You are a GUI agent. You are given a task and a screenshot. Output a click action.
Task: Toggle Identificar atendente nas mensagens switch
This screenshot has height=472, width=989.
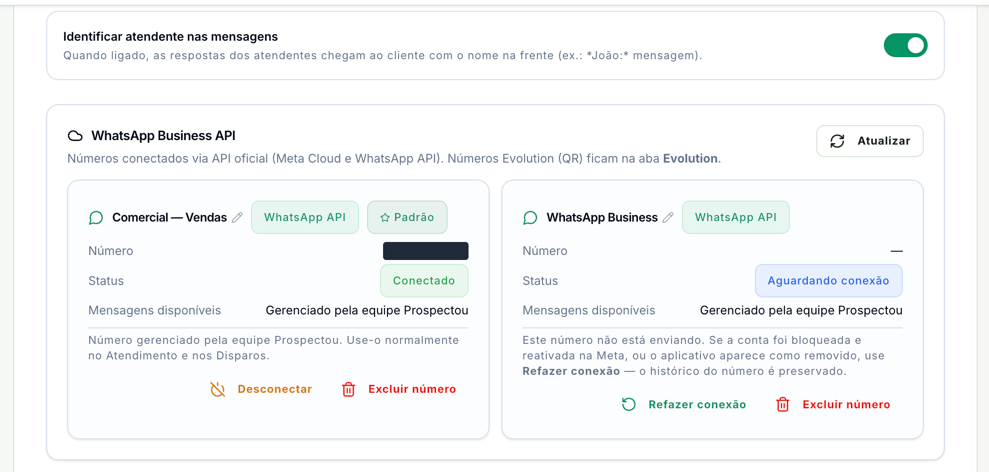pyautogui.click(x=905, y=45)
